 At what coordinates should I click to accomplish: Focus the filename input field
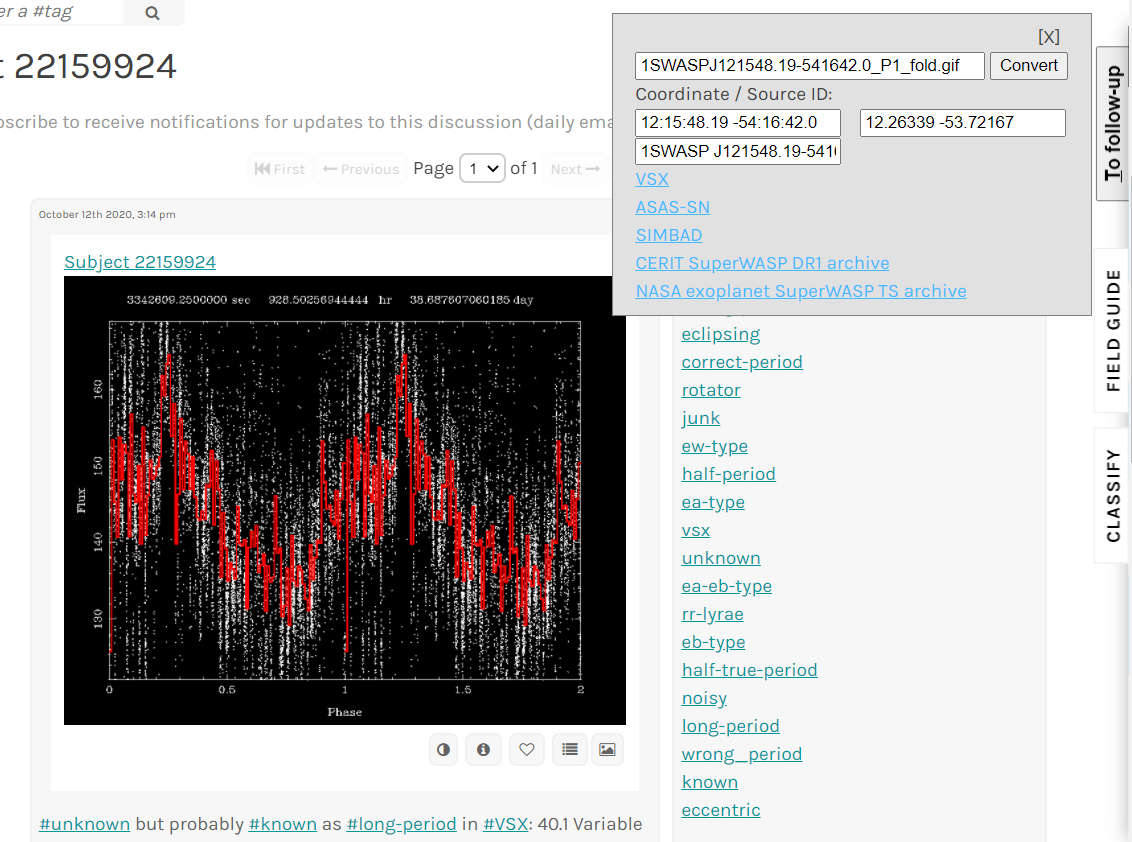(x=810, y=66)
